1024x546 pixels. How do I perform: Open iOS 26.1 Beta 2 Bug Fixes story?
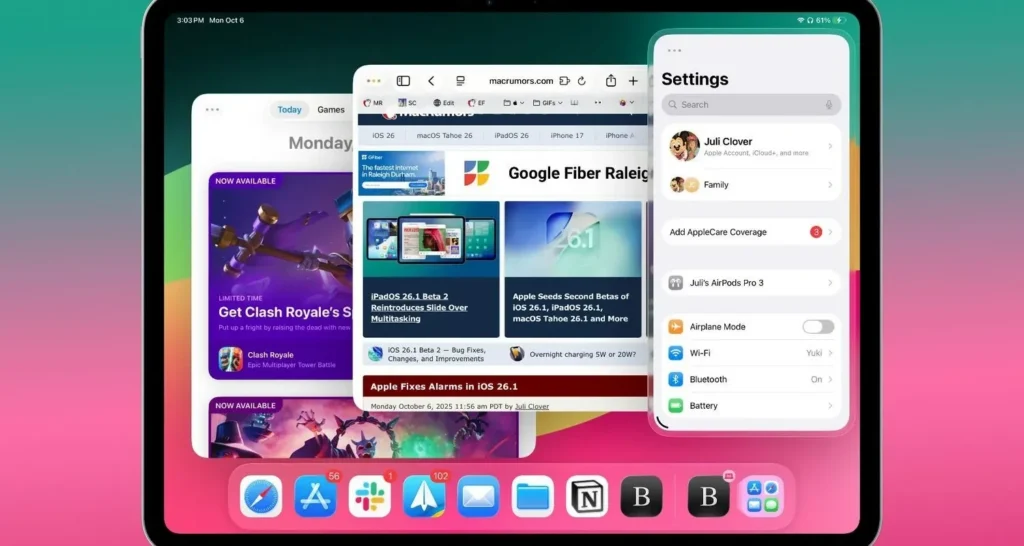pyautogui.click(x=429, y=354)
